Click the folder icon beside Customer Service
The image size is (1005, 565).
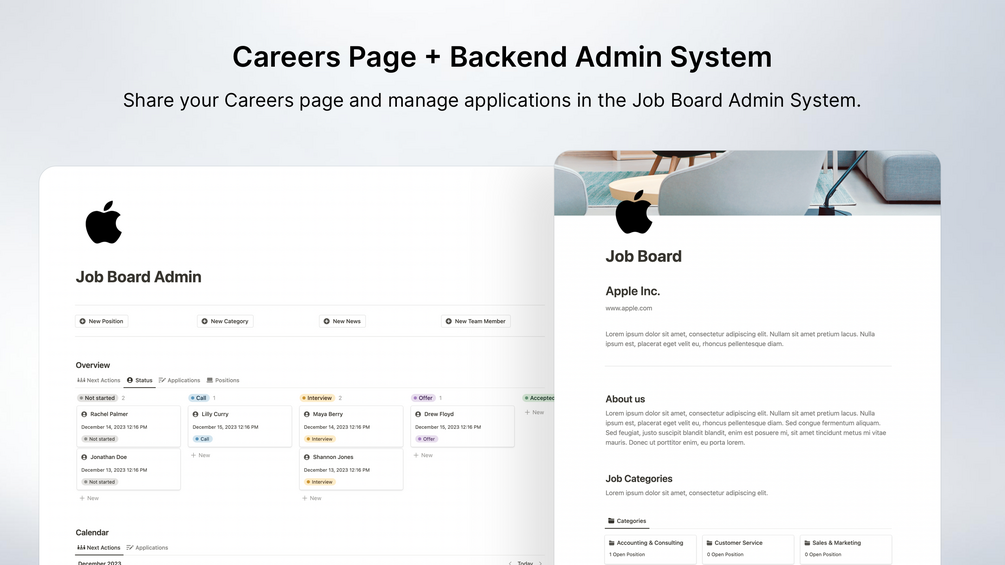[710, 543]
